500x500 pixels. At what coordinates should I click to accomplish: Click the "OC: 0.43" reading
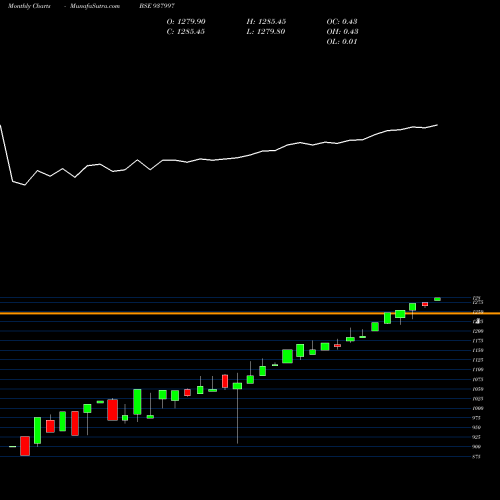pyautogui.click(x=342, y=22)
